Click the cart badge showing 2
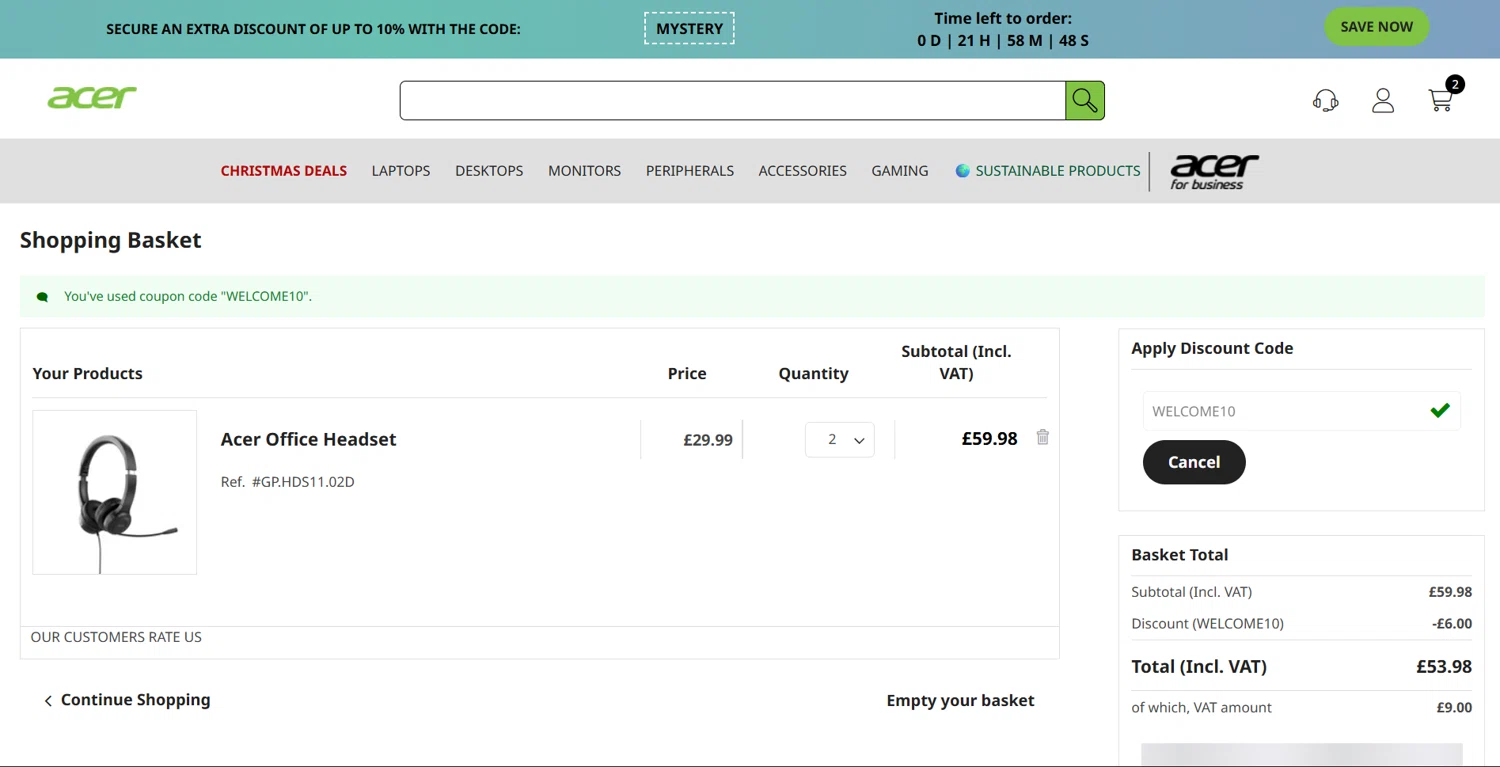 [1455, 85]
